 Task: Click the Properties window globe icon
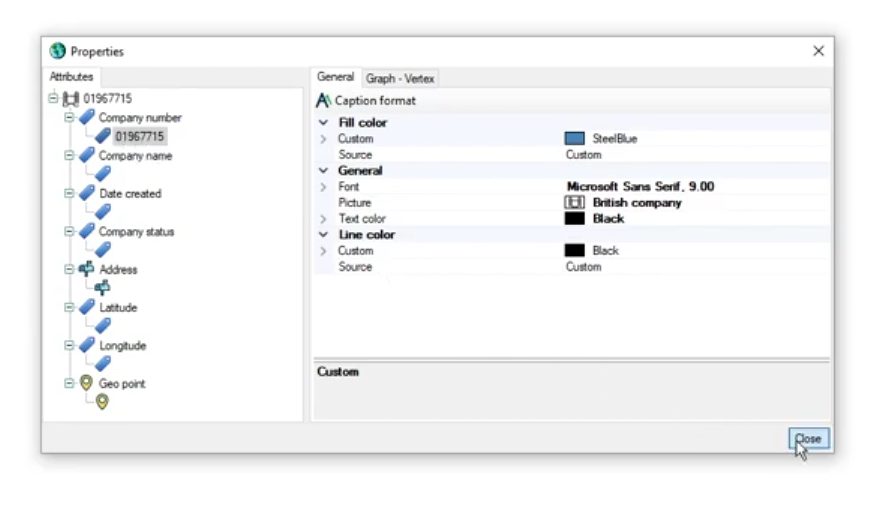(x=58, y=51)
